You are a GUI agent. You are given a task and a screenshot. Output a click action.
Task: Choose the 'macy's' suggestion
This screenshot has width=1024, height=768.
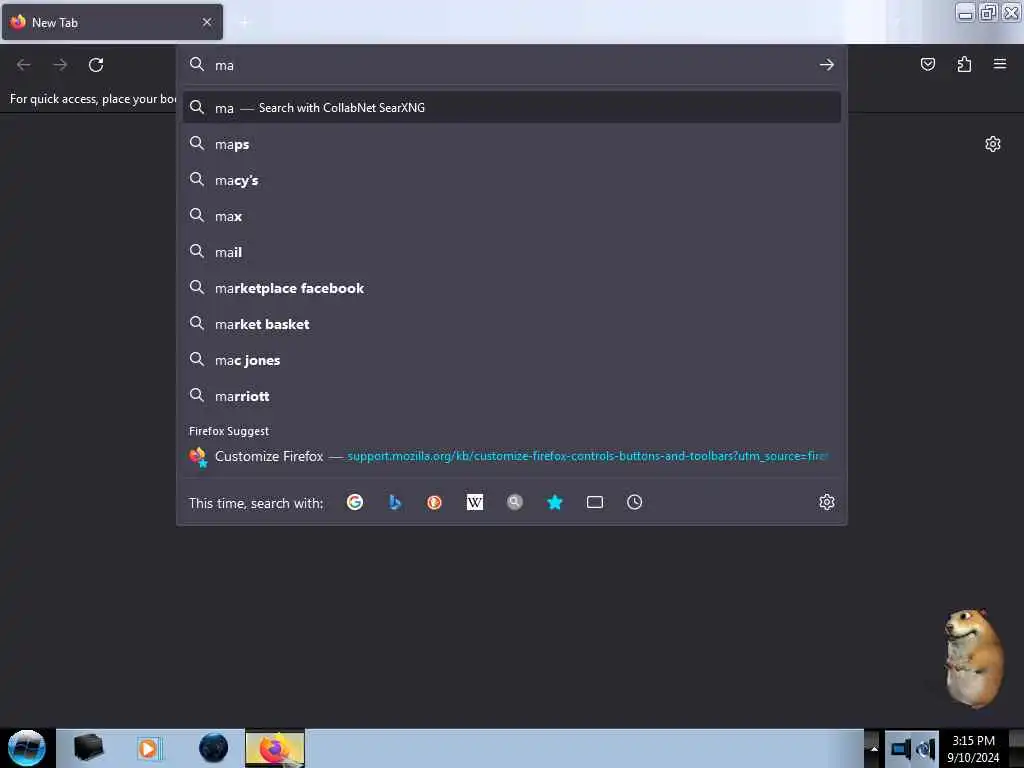pyautogui.click(x=511, y=180)
